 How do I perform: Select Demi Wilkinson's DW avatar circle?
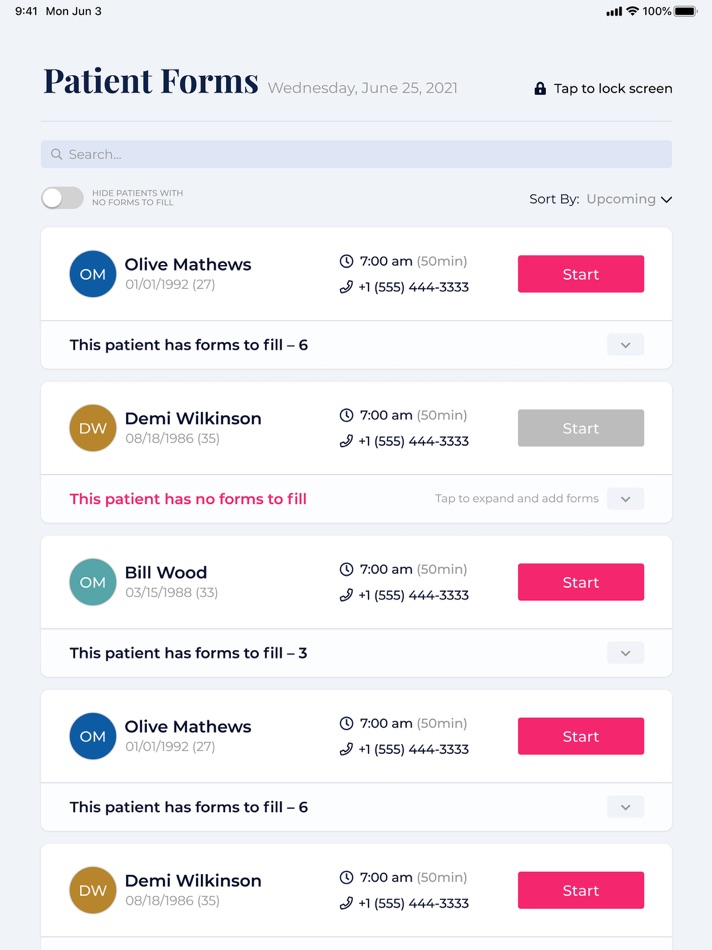point(92,428)
